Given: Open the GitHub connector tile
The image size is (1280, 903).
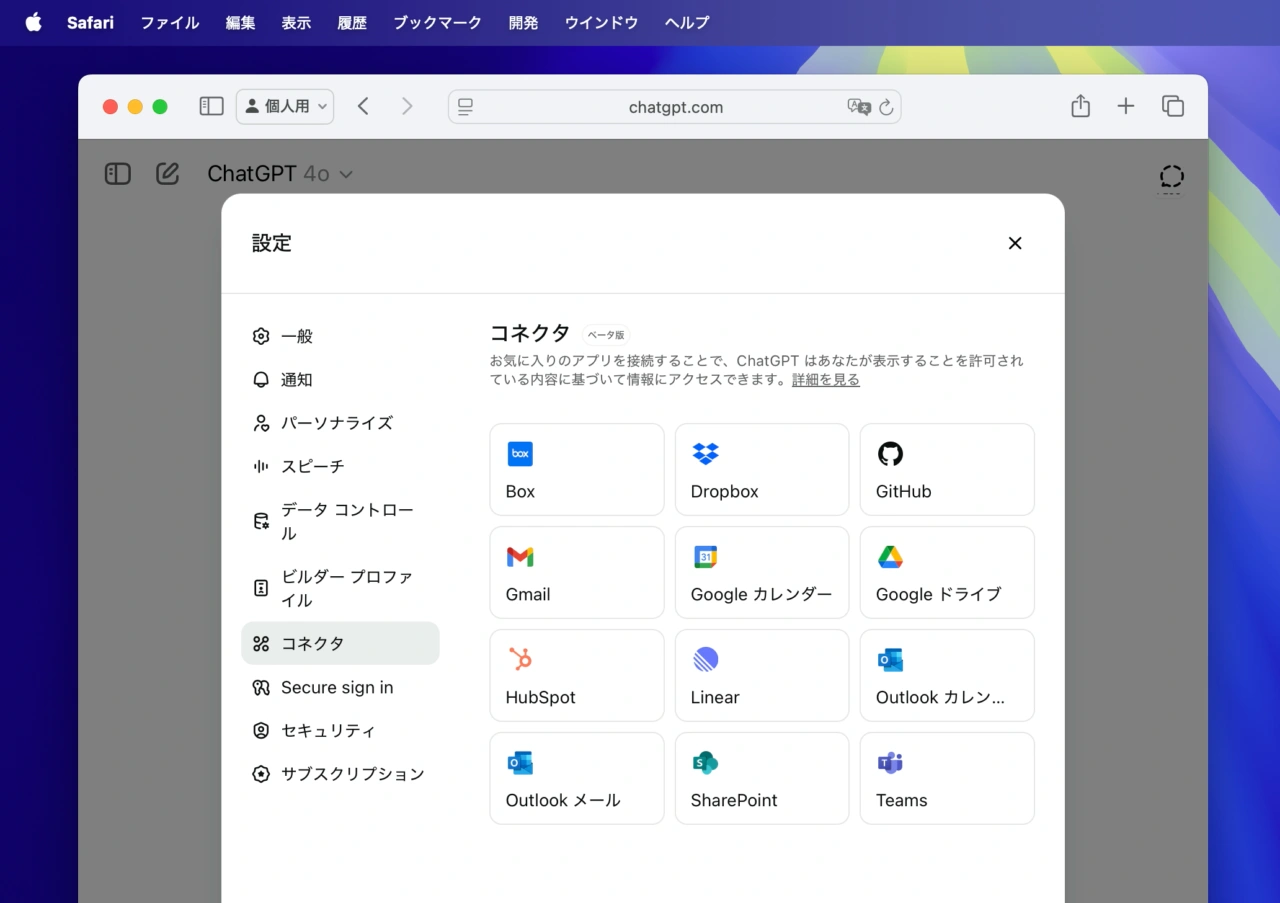Looking at the screenshot, I should [x=946, y=470].
